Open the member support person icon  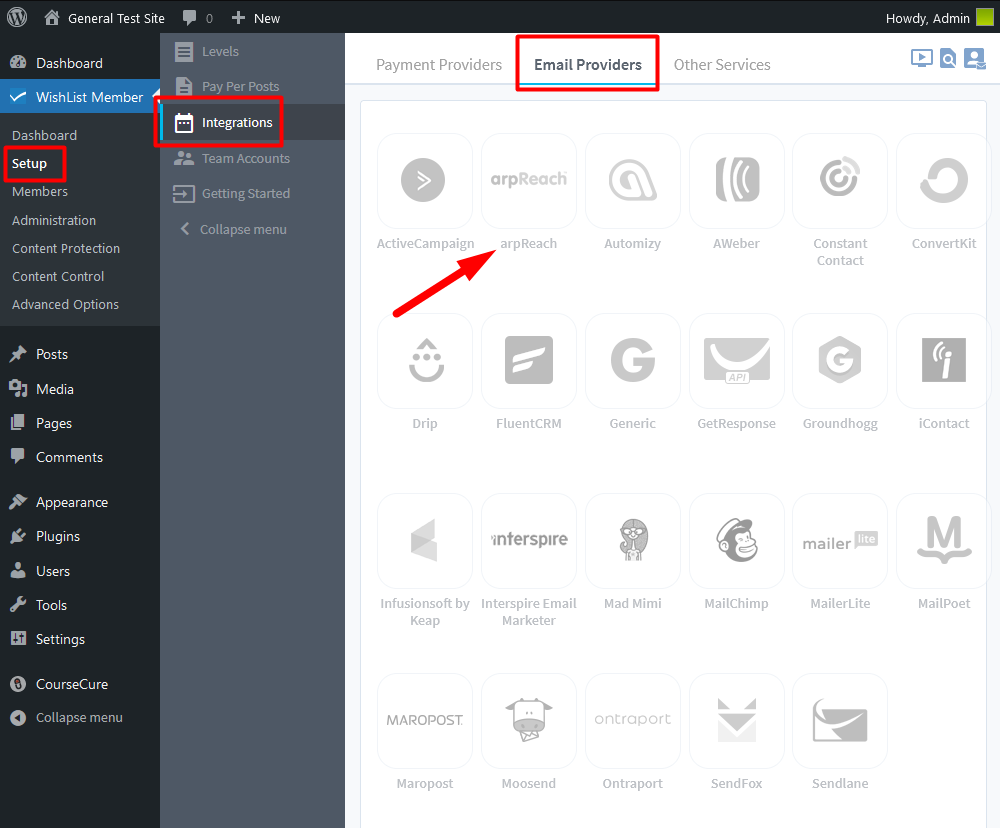(x=974, y=59)
